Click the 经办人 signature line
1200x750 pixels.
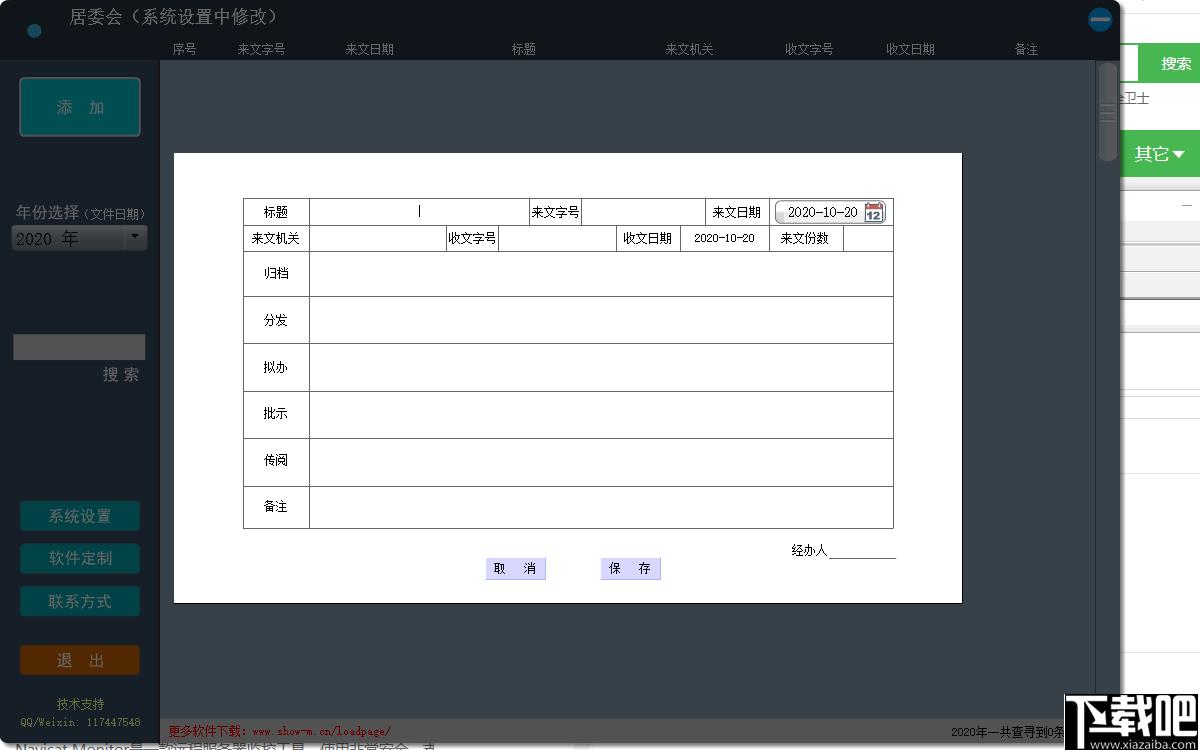click(x=862, y=551)
